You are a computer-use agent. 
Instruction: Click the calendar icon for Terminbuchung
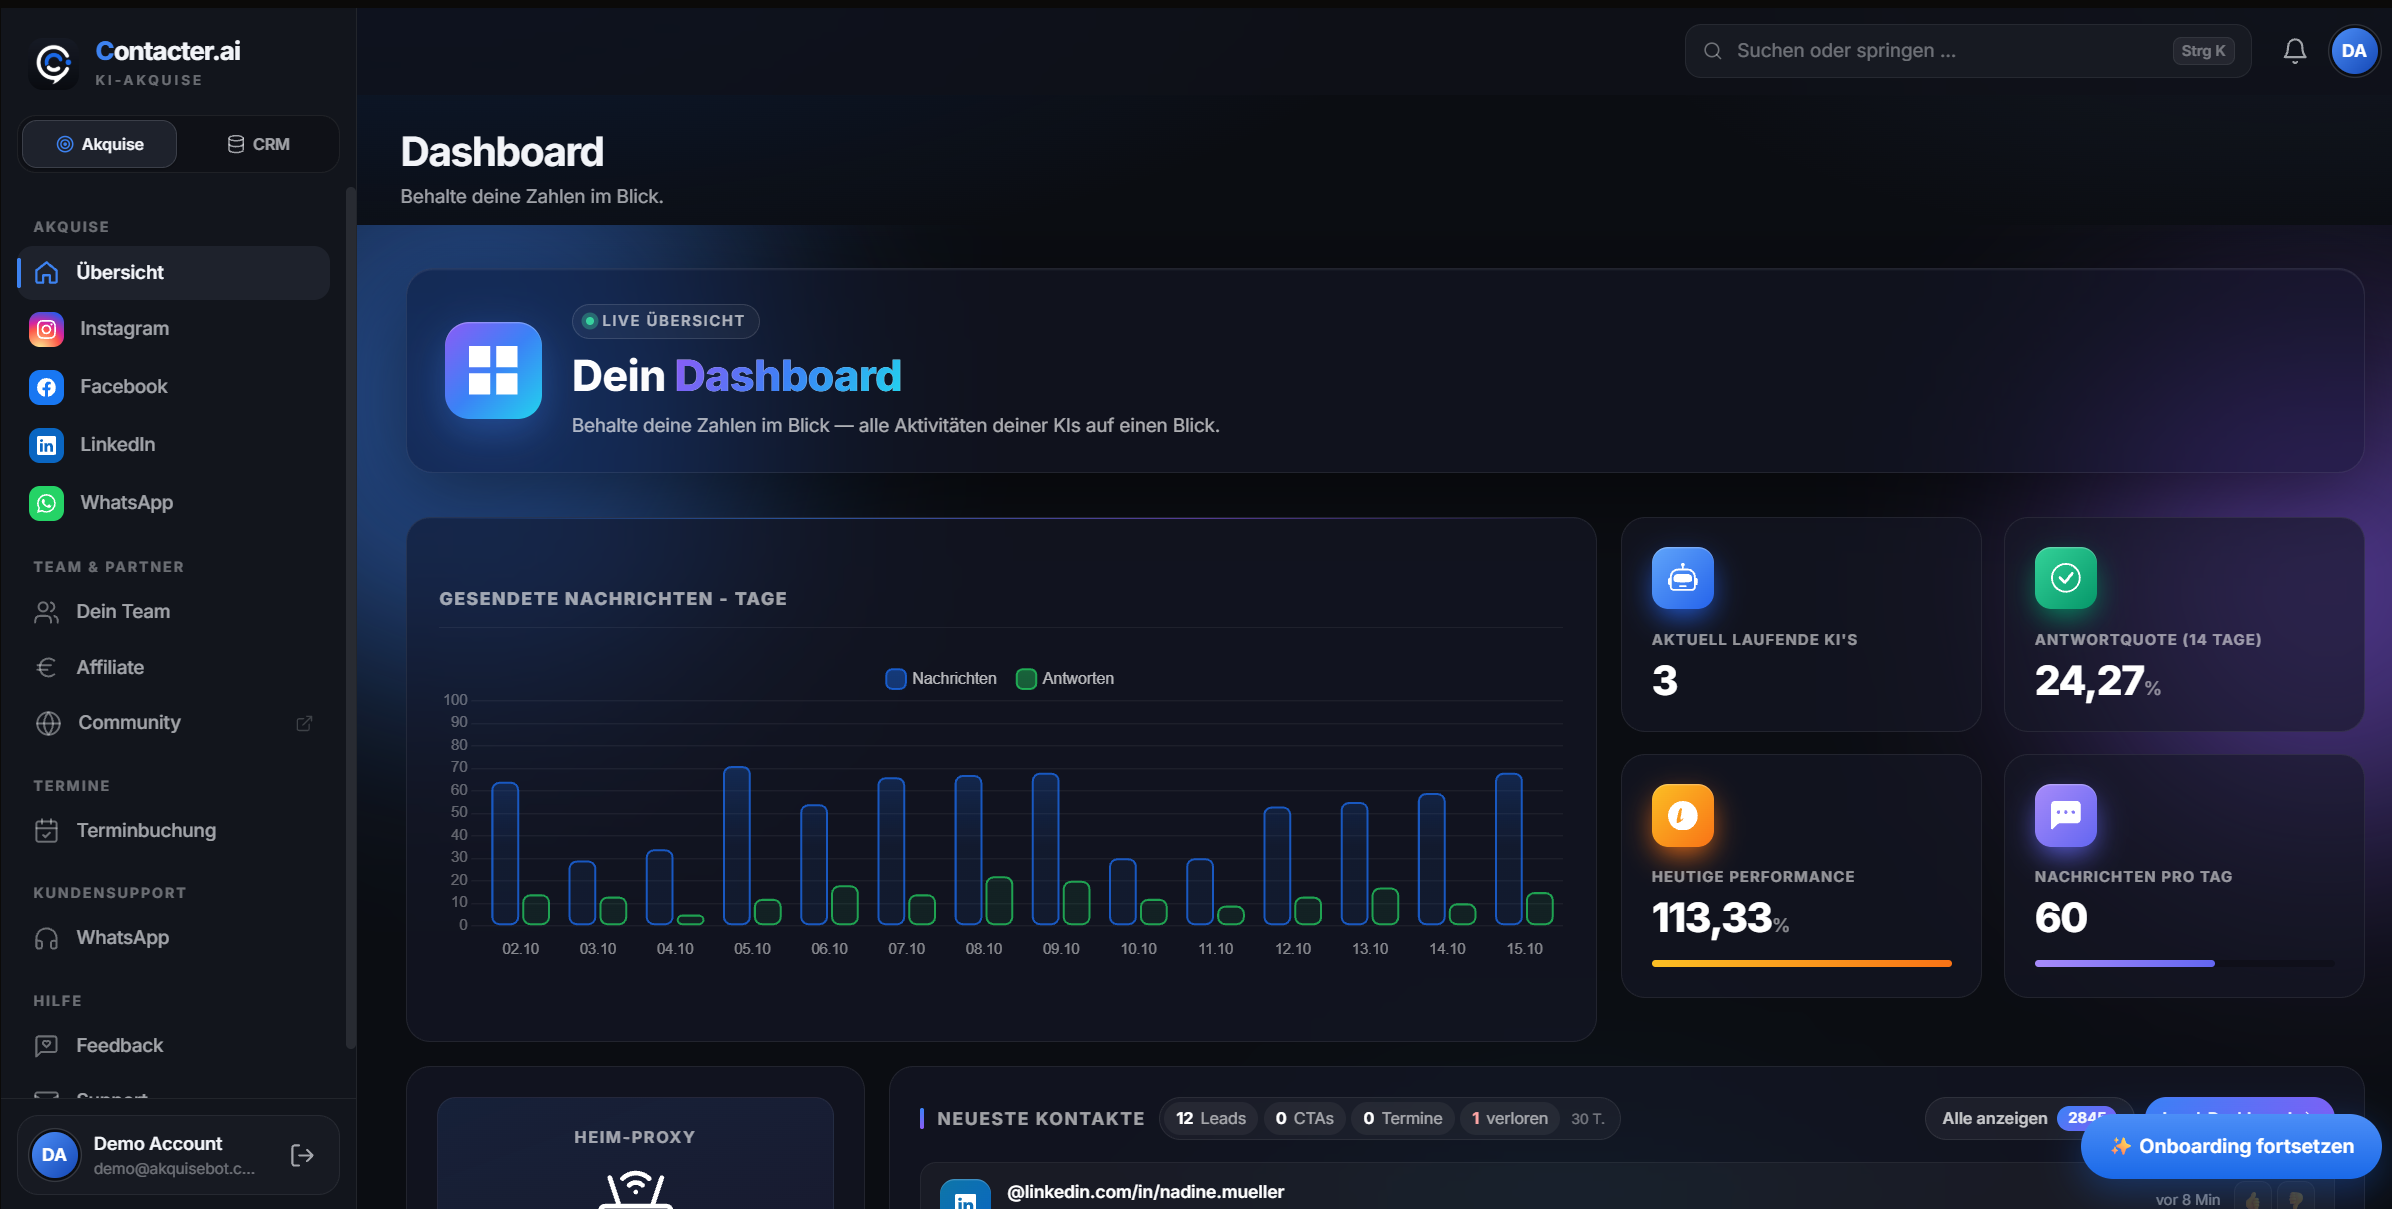[x=46, y=830]
